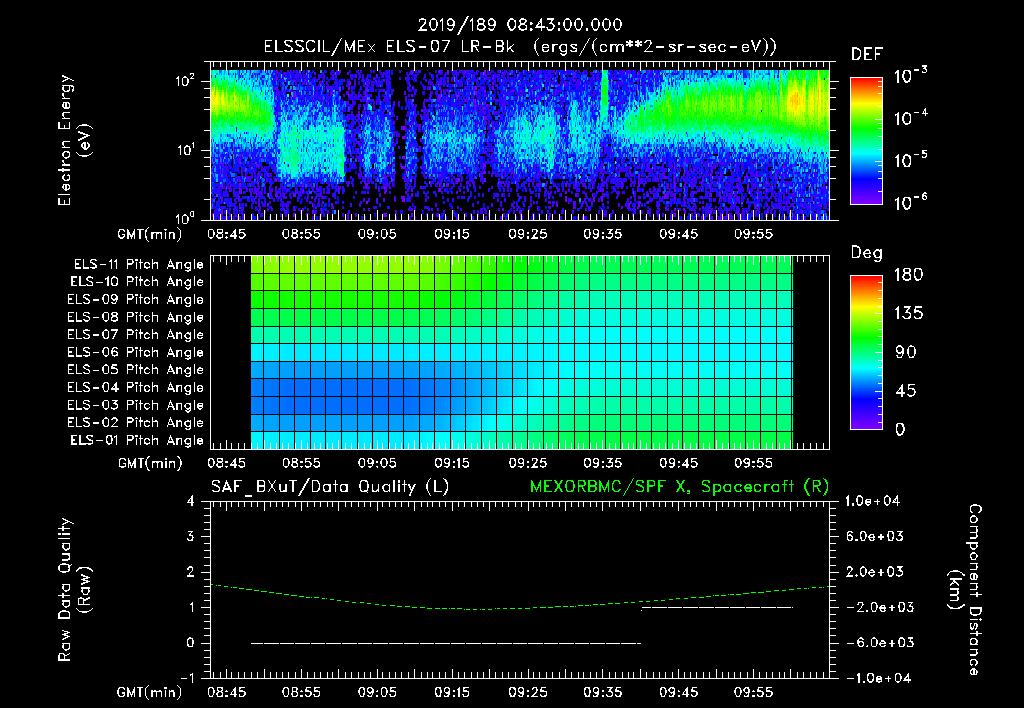Select the ELS-10 Pitch Angle row label

coord(137,282)
